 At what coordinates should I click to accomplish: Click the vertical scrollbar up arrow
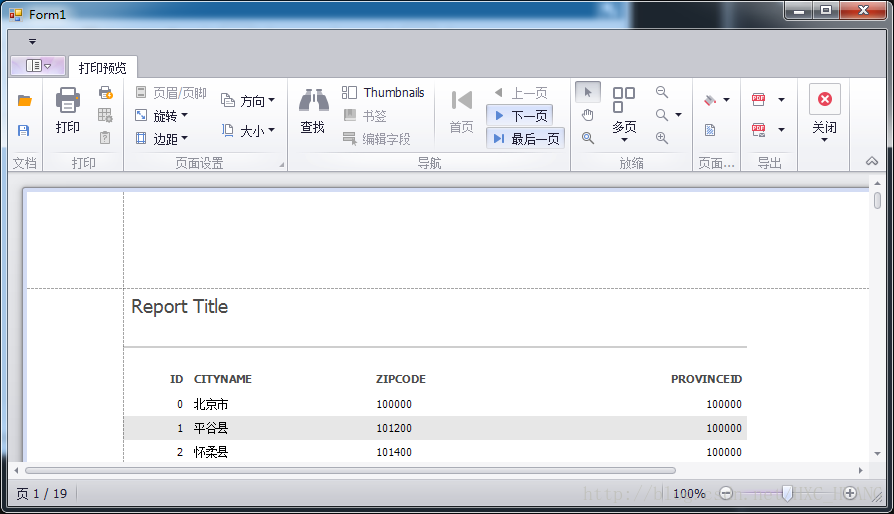pyautogui.click(x=877, y=183)
